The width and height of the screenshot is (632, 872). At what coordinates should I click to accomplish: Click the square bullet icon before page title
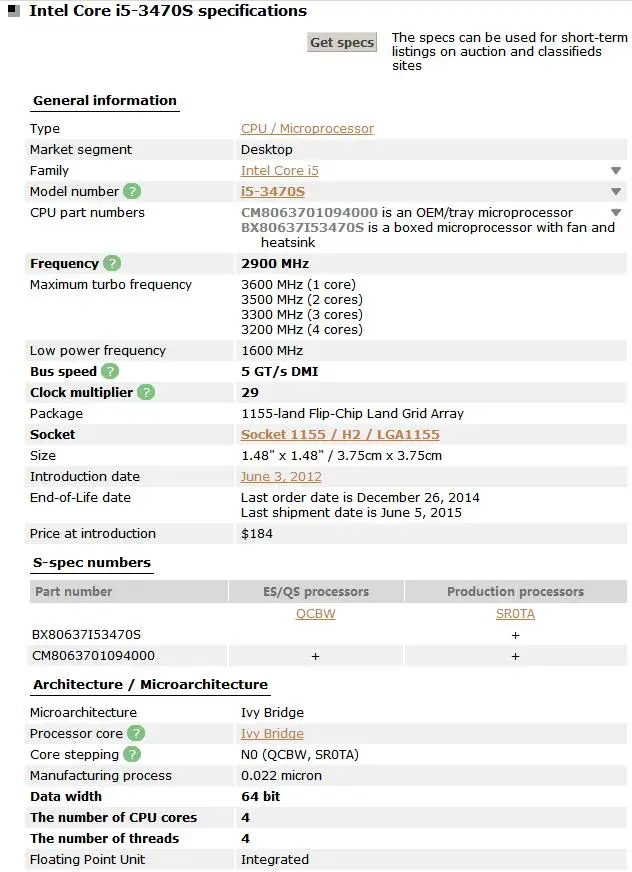[14, 12]
